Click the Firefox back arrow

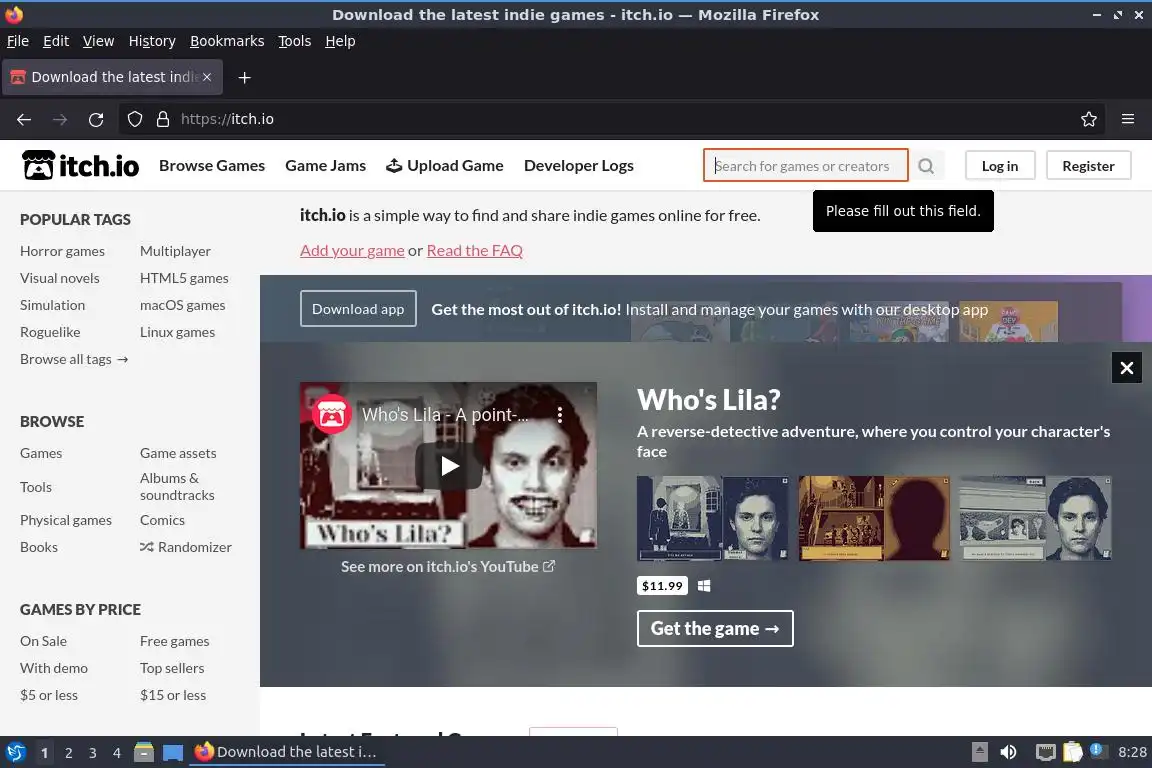point(24,119)
